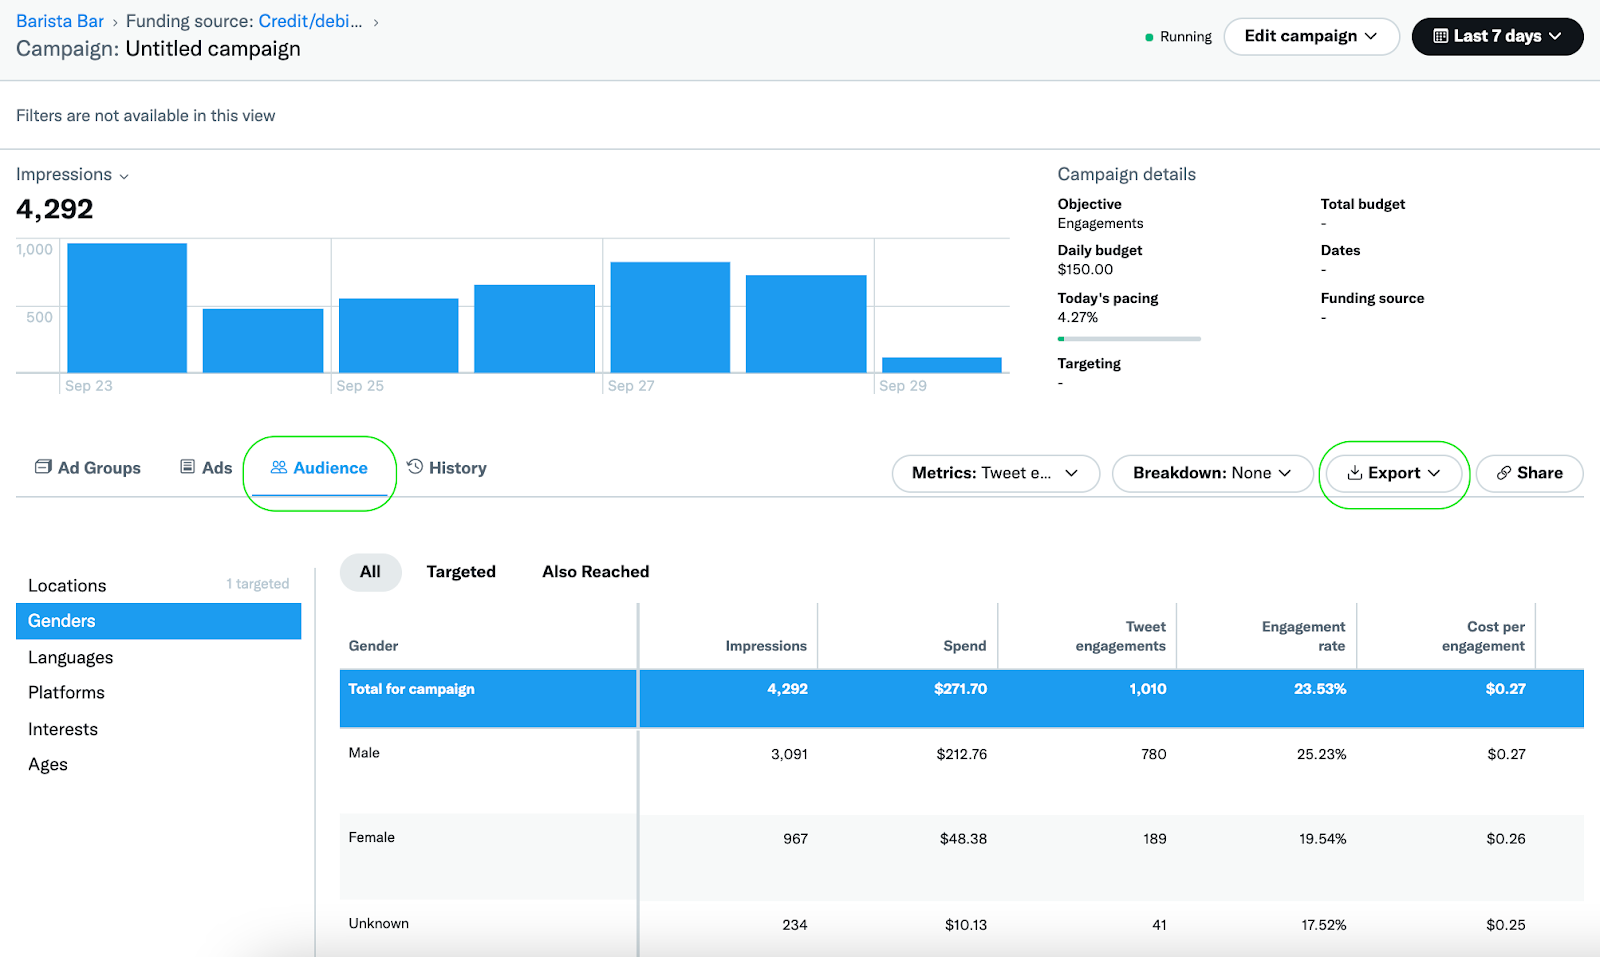
Task: Click the Ad Groups tab icon
Action: pyautogui.click(x=43, y=467)
